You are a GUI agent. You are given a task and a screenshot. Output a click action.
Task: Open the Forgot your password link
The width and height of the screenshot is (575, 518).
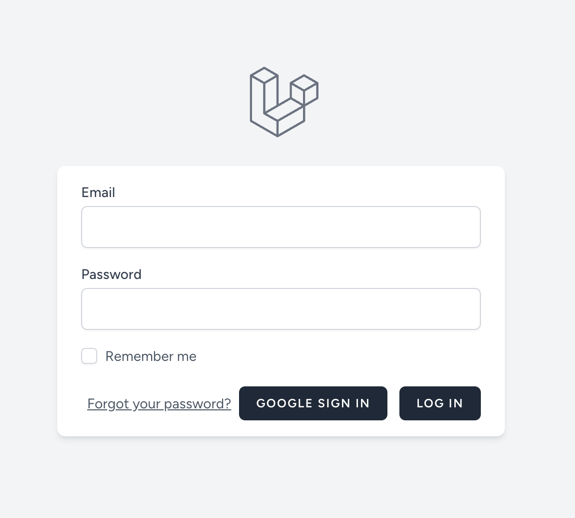point(159,404)
